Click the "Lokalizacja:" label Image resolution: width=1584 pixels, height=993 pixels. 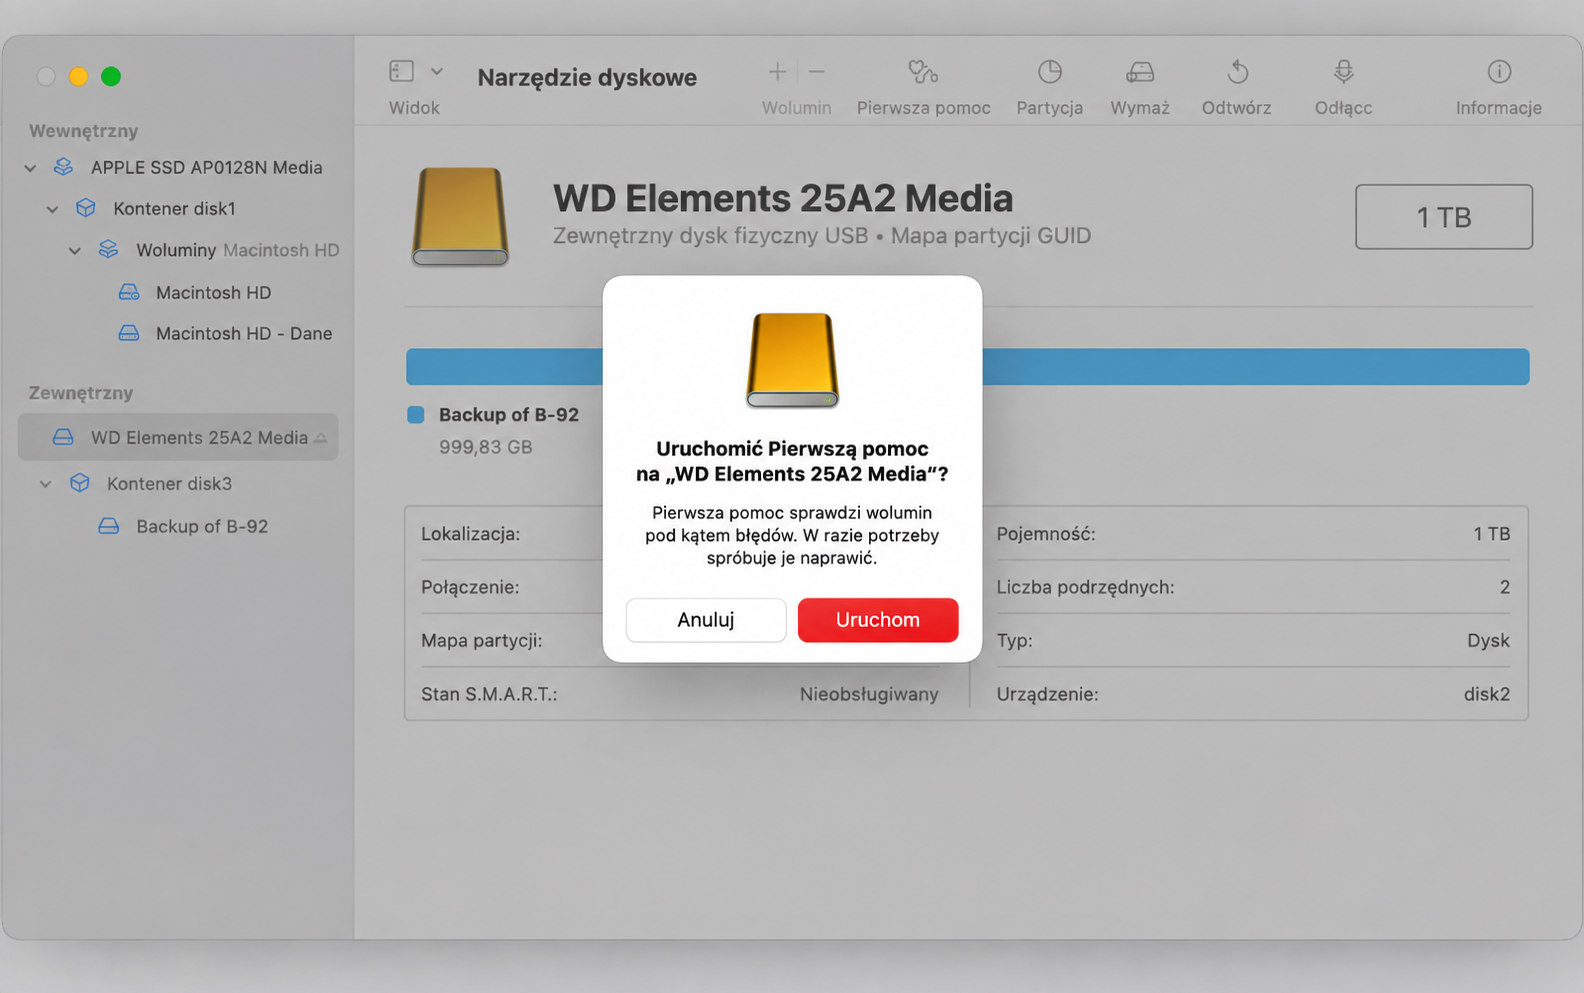point(470,534)
